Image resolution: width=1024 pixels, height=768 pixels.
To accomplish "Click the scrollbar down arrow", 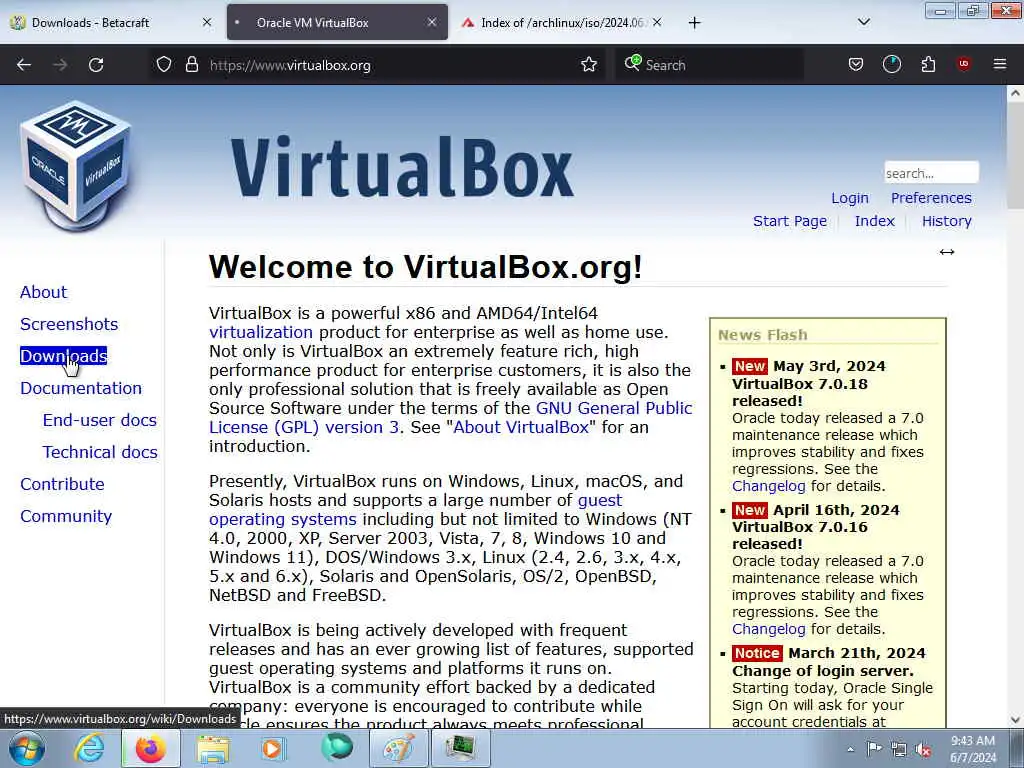I will pos(1015,720).
